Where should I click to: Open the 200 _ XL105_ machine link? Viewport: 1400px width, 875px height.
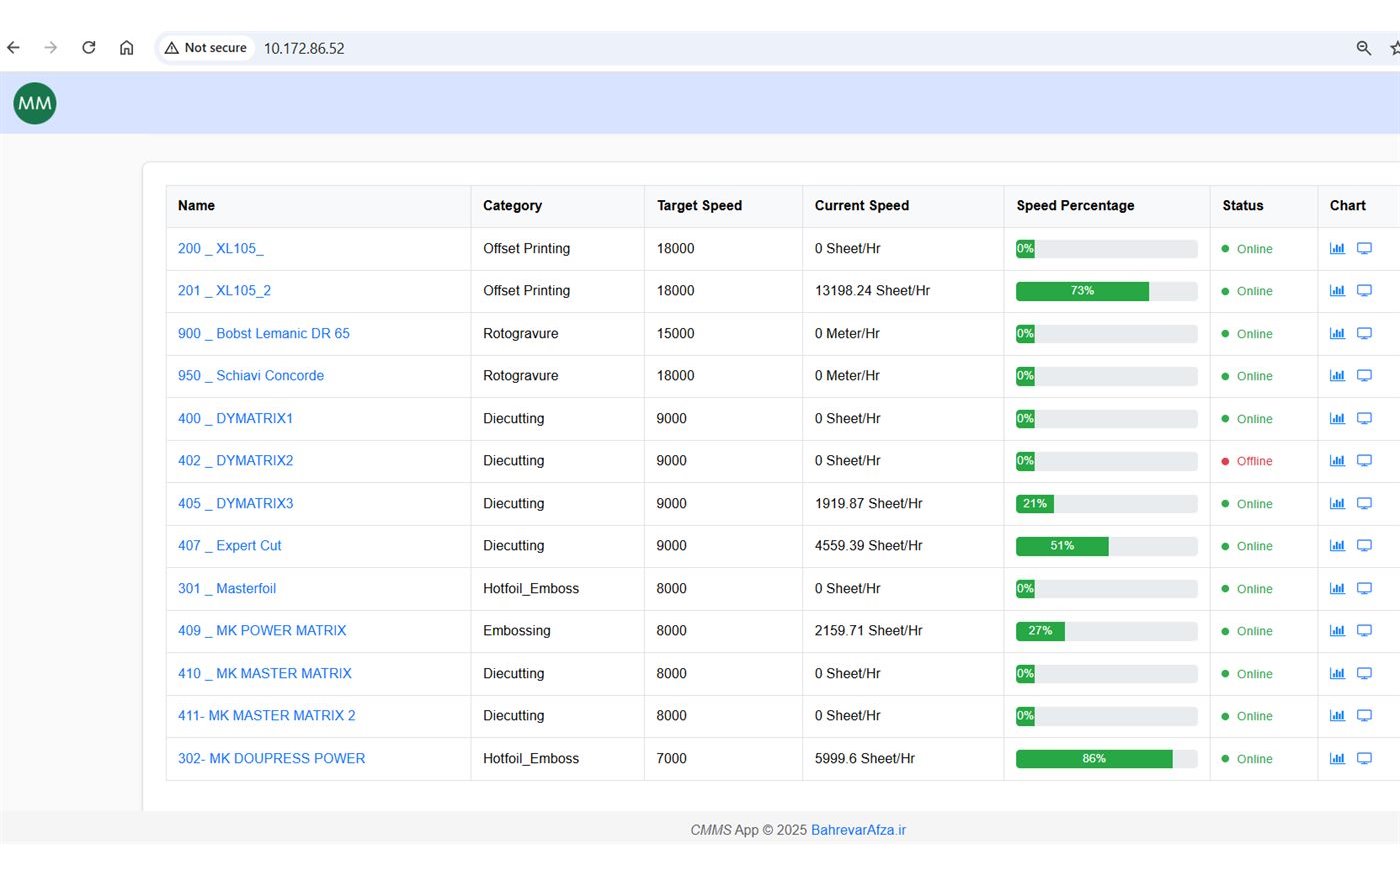(x=221, y=248)
